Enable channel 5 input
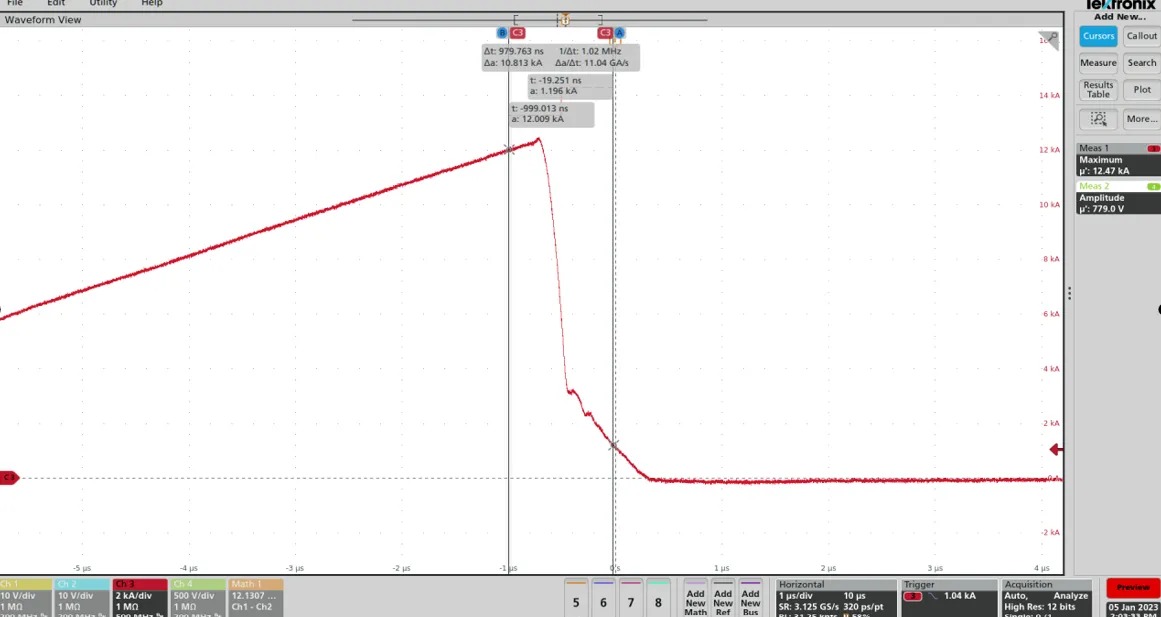Screen dimensions: 1161x617 point(576,597)
